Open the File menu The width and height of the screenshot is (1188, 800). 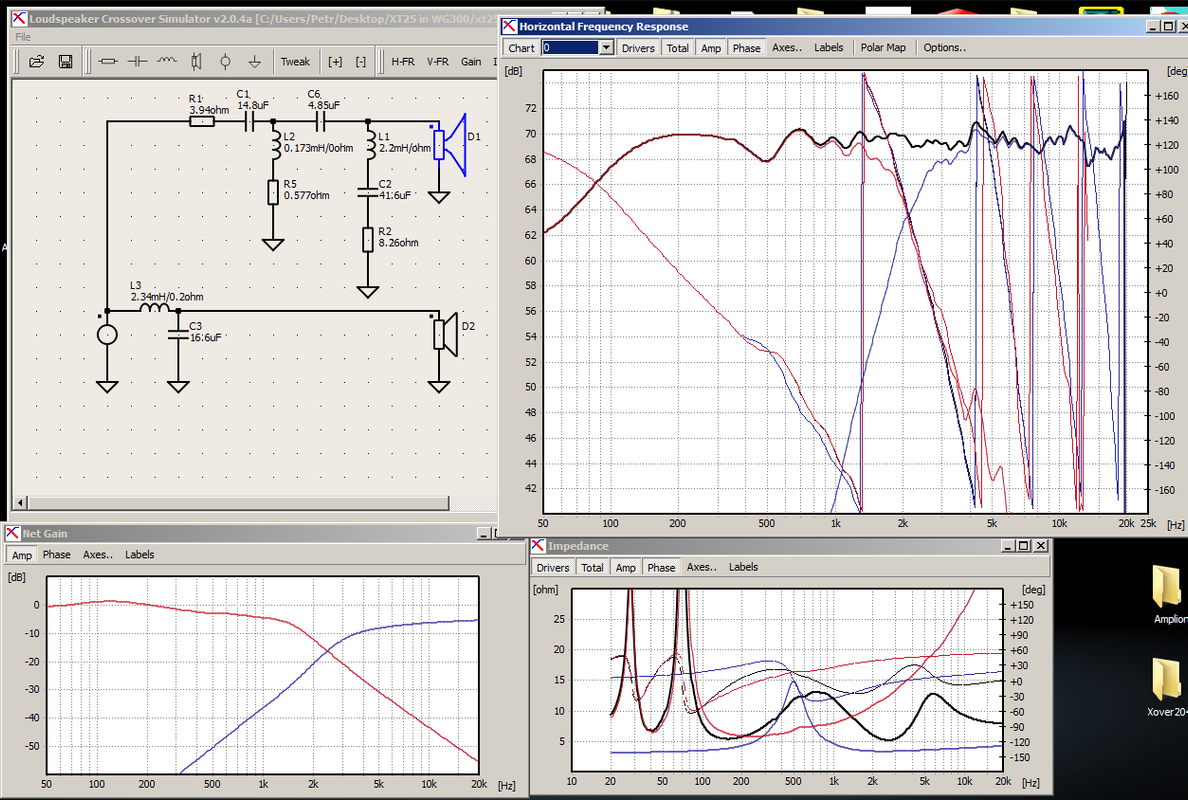pyautogui.click(x=23, y=36)
